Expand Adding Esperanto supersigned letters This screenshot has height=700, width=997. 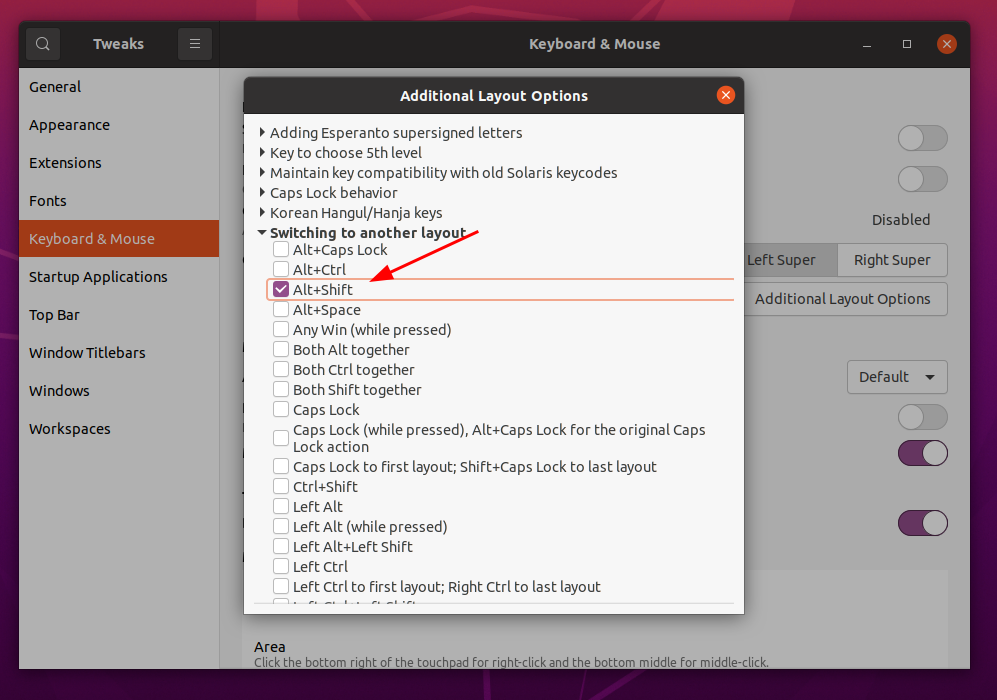pos(263,133)
